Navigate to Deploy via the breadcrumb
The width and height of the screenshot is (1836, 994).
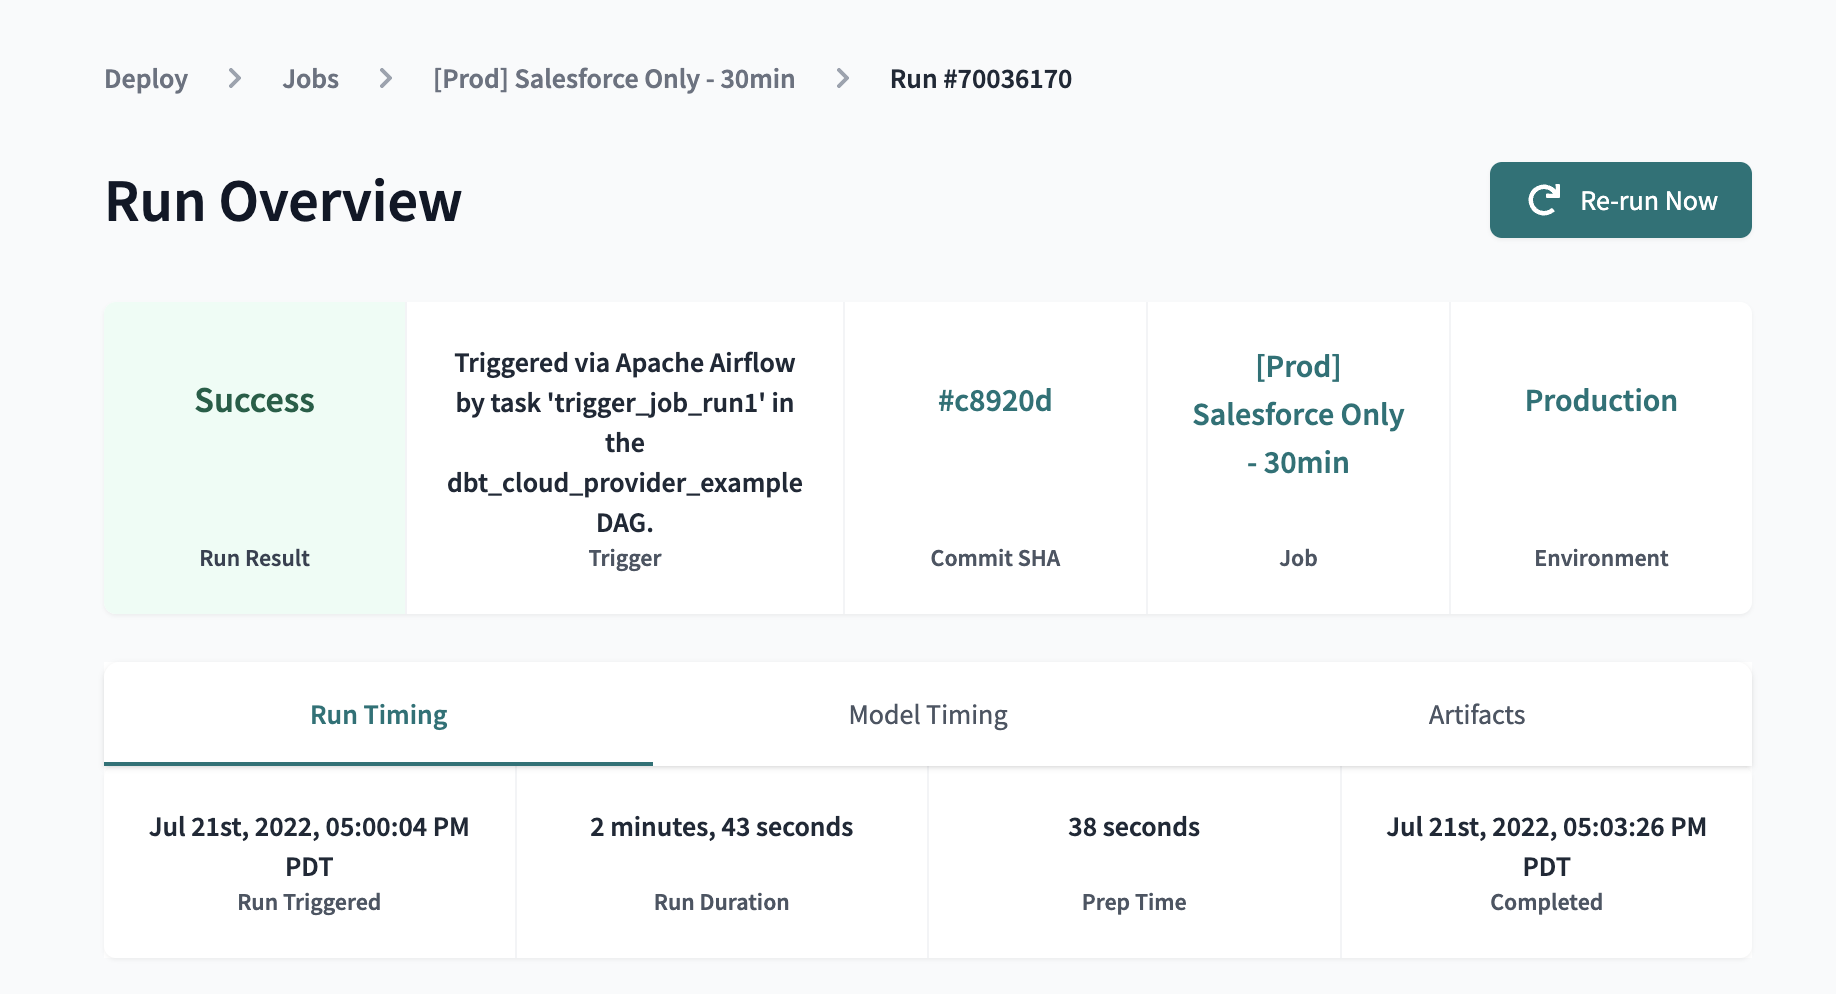pyautogui.click(x=146, y=78)
